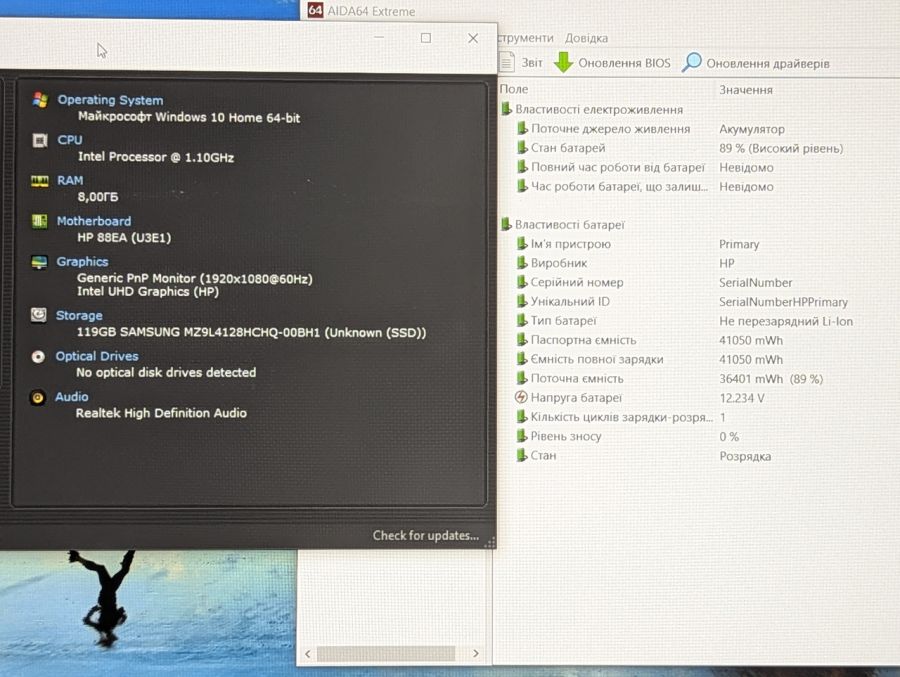900x677 pixels.
Task: Select the Поточна ємність row
Action: coord(670,378)
